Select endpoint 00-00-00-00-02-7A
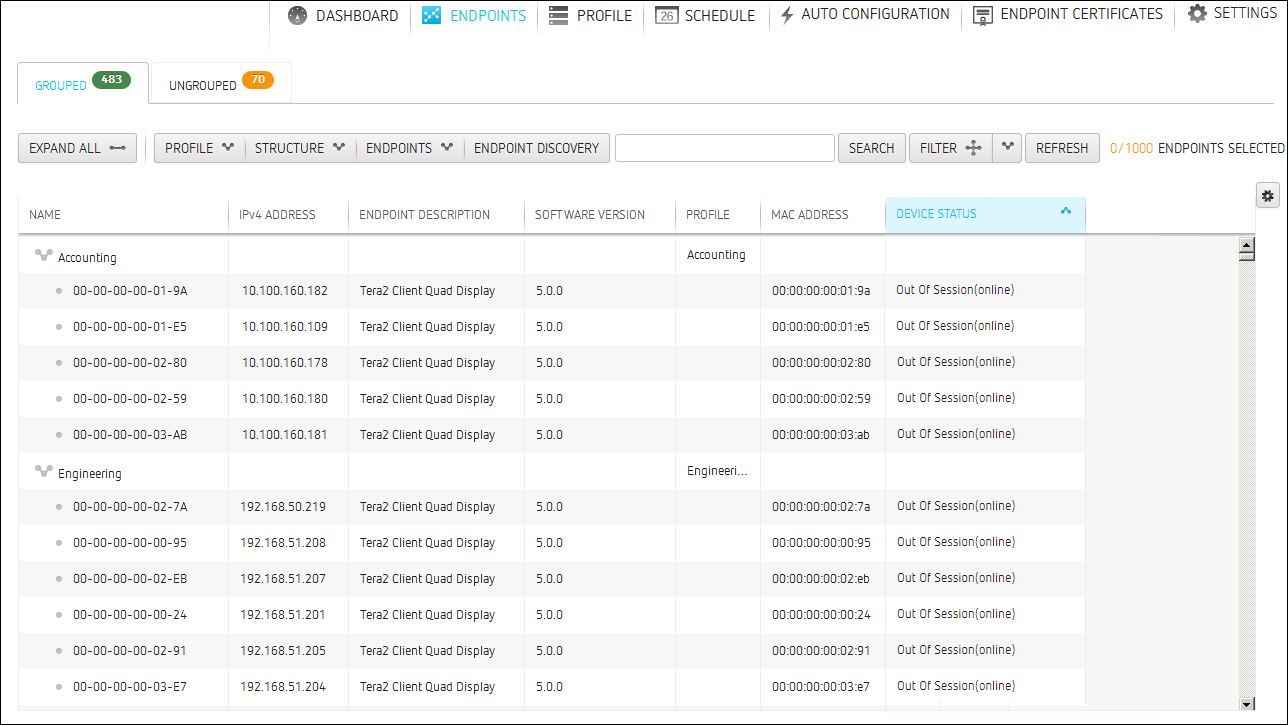This screenshot has height=725, width=1288. coord(130,507)
